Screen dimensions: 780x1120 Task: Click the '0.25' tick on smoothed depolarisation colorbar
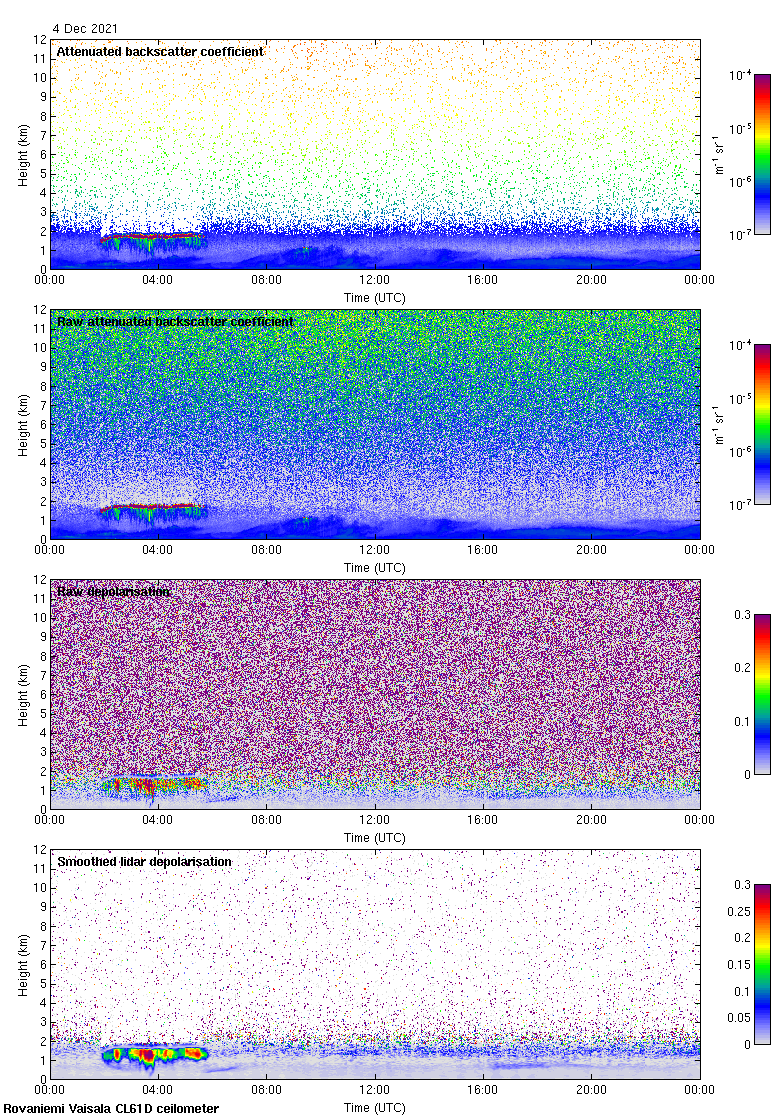point(739,911)
